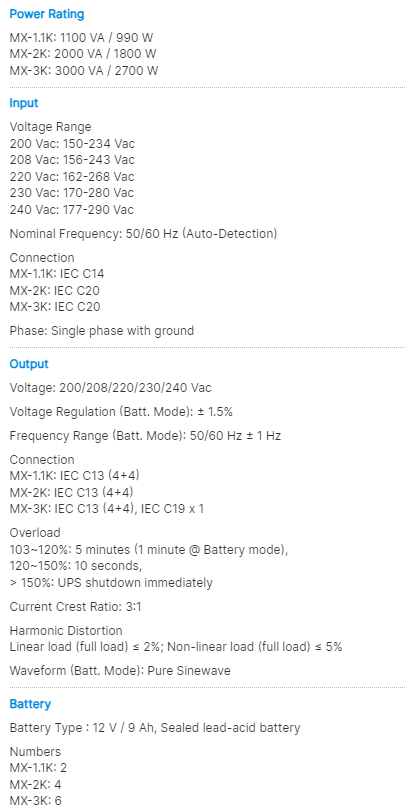This screenshot has width=406, height=812.
Task: Click the Waveform Pure Sinewave text
Action: [x=120, y=671]
